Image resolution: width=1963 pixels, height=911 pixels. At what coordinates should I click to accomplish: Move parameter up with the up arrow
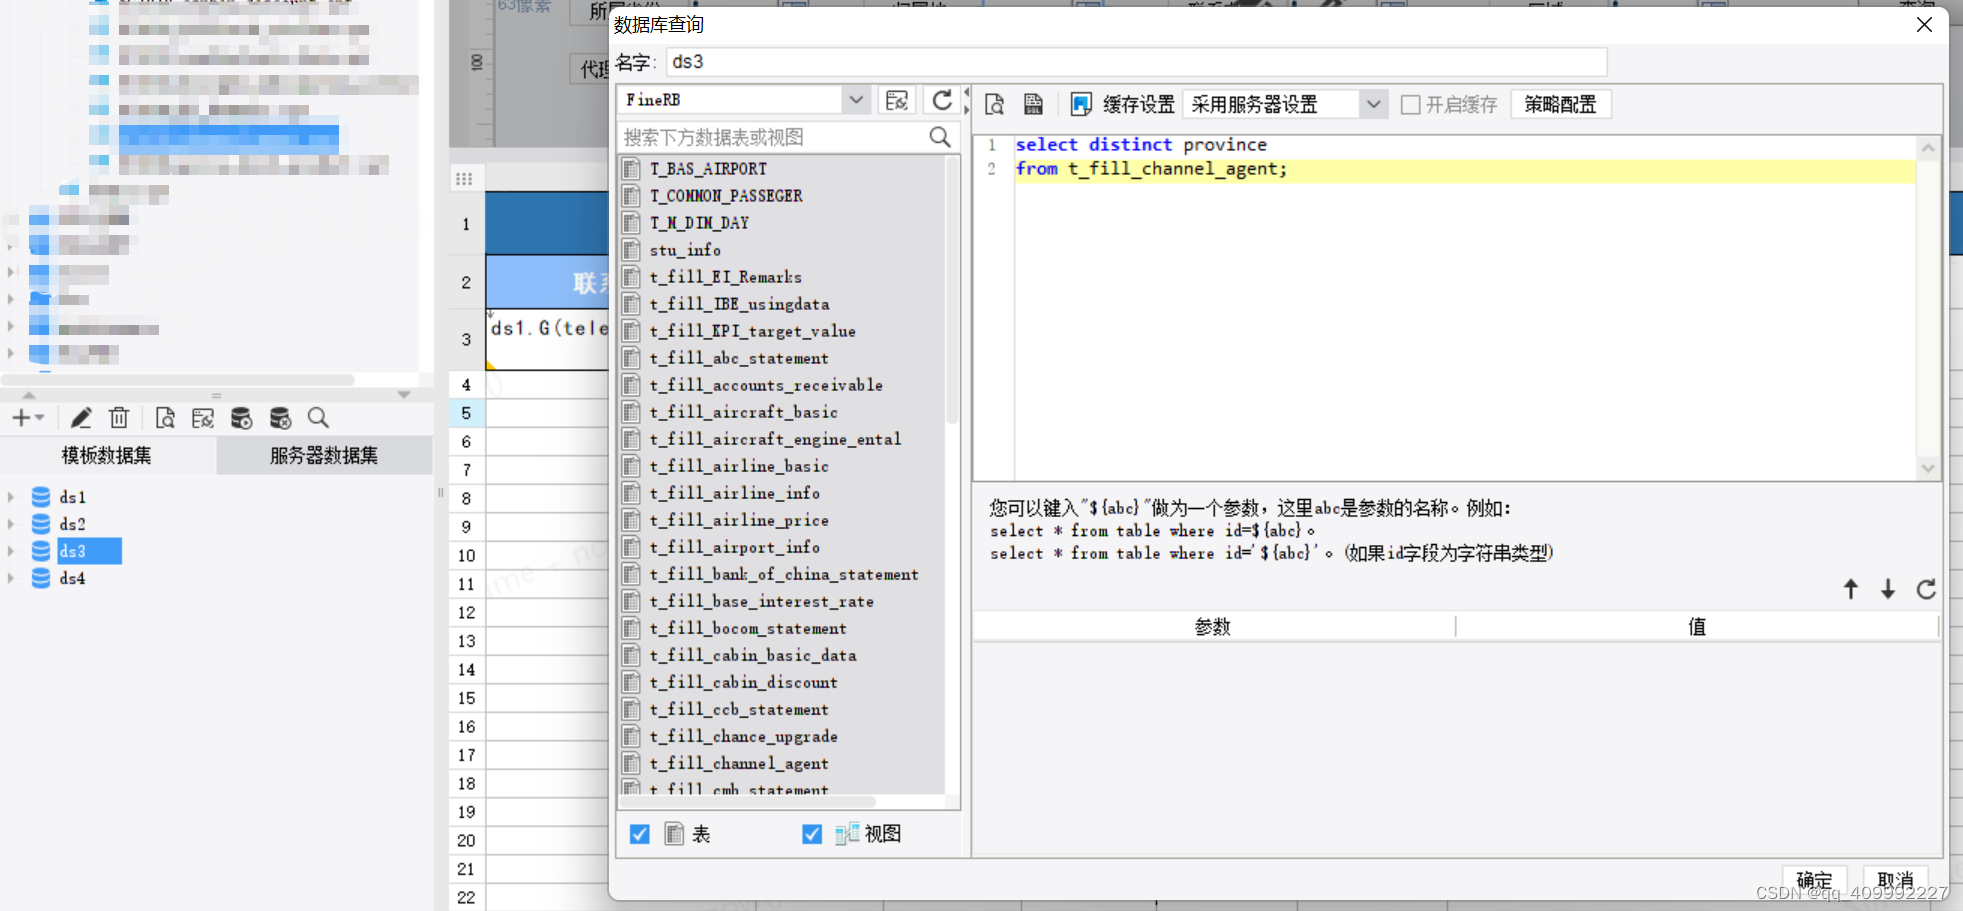pos(1851,589)
